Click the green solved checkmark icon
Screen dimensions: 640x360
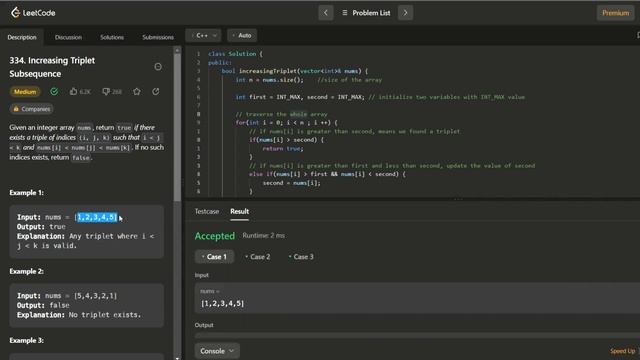54,91
